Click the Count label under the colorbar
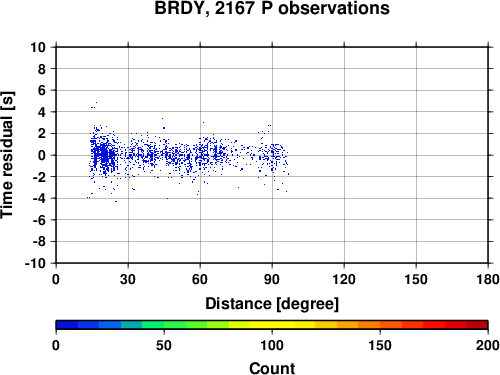 click(272, 368)
